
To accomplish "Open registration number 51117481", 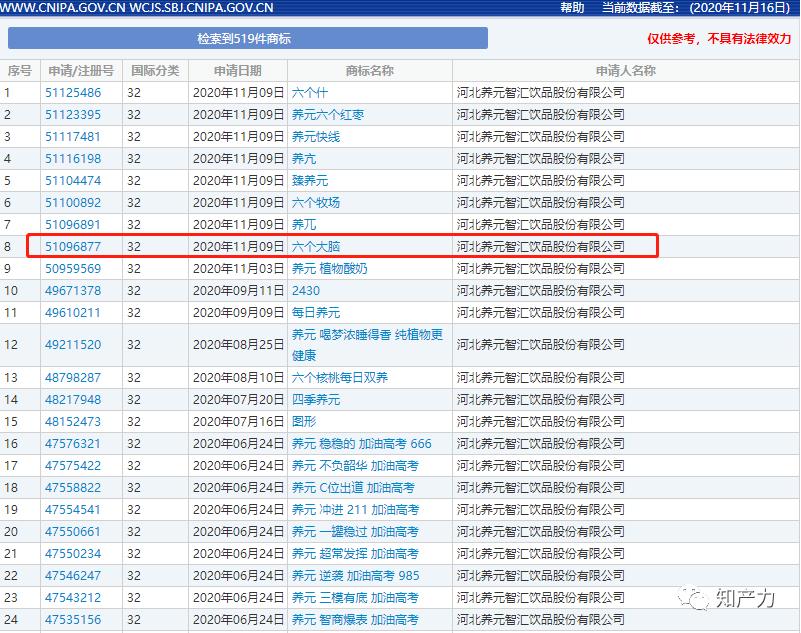I will pyautogui.click(x=73, y=136).
